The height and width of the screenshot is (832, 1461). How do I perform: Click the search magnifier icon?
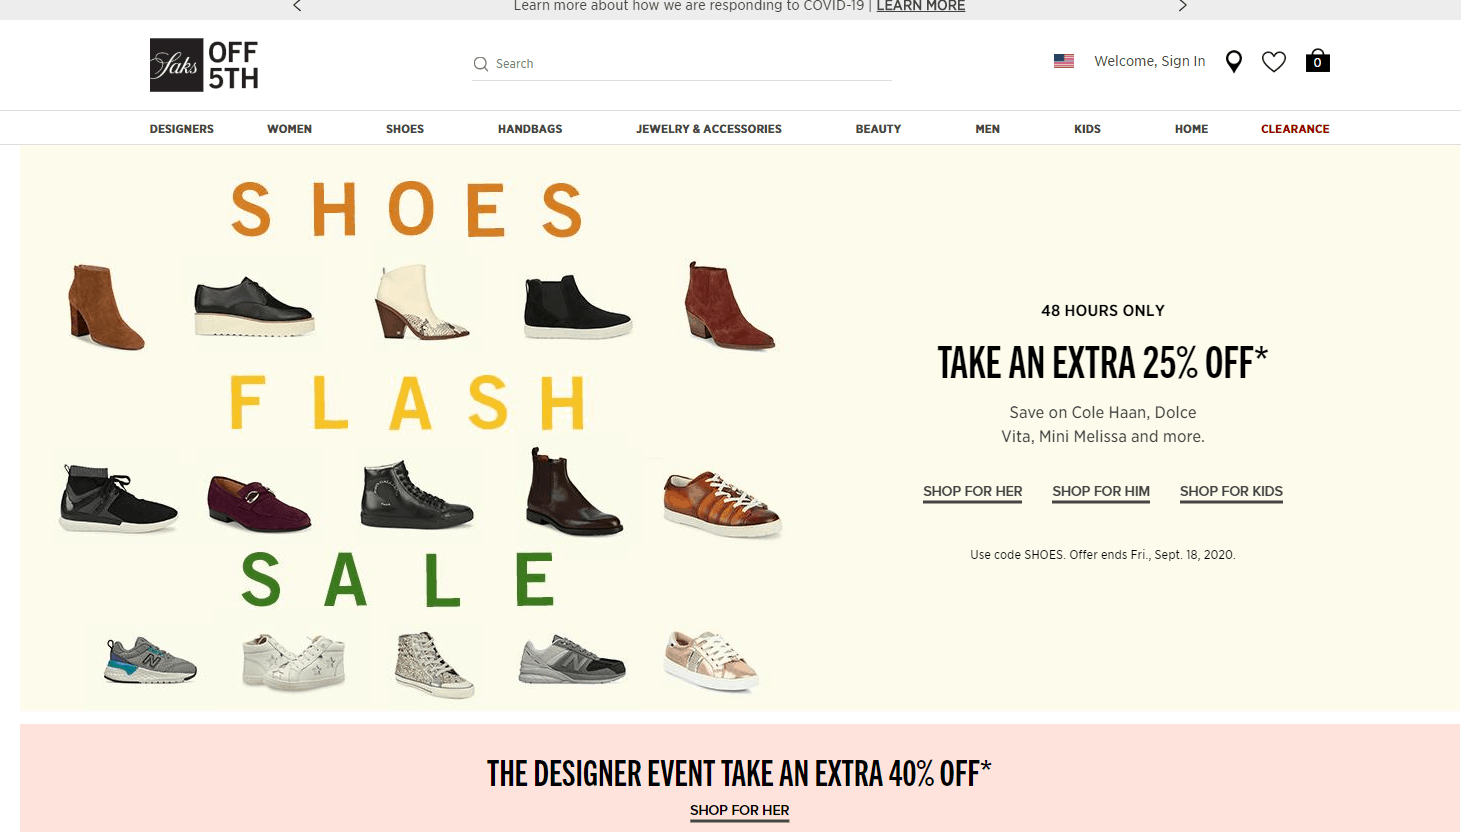pyautogui.click(x=481, y=64)
